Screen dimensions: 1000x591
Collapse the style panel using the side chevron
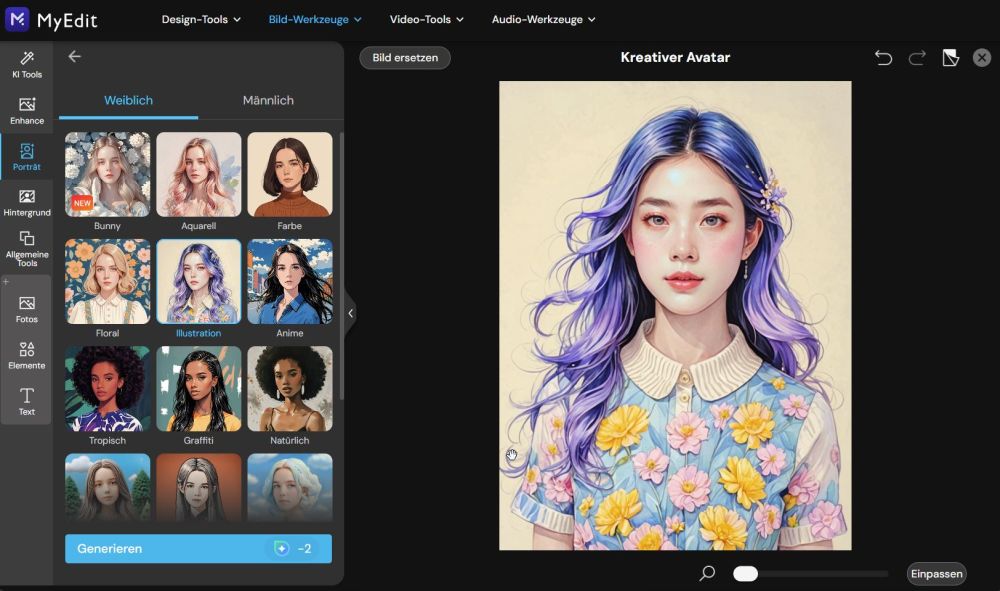[351, 313]
